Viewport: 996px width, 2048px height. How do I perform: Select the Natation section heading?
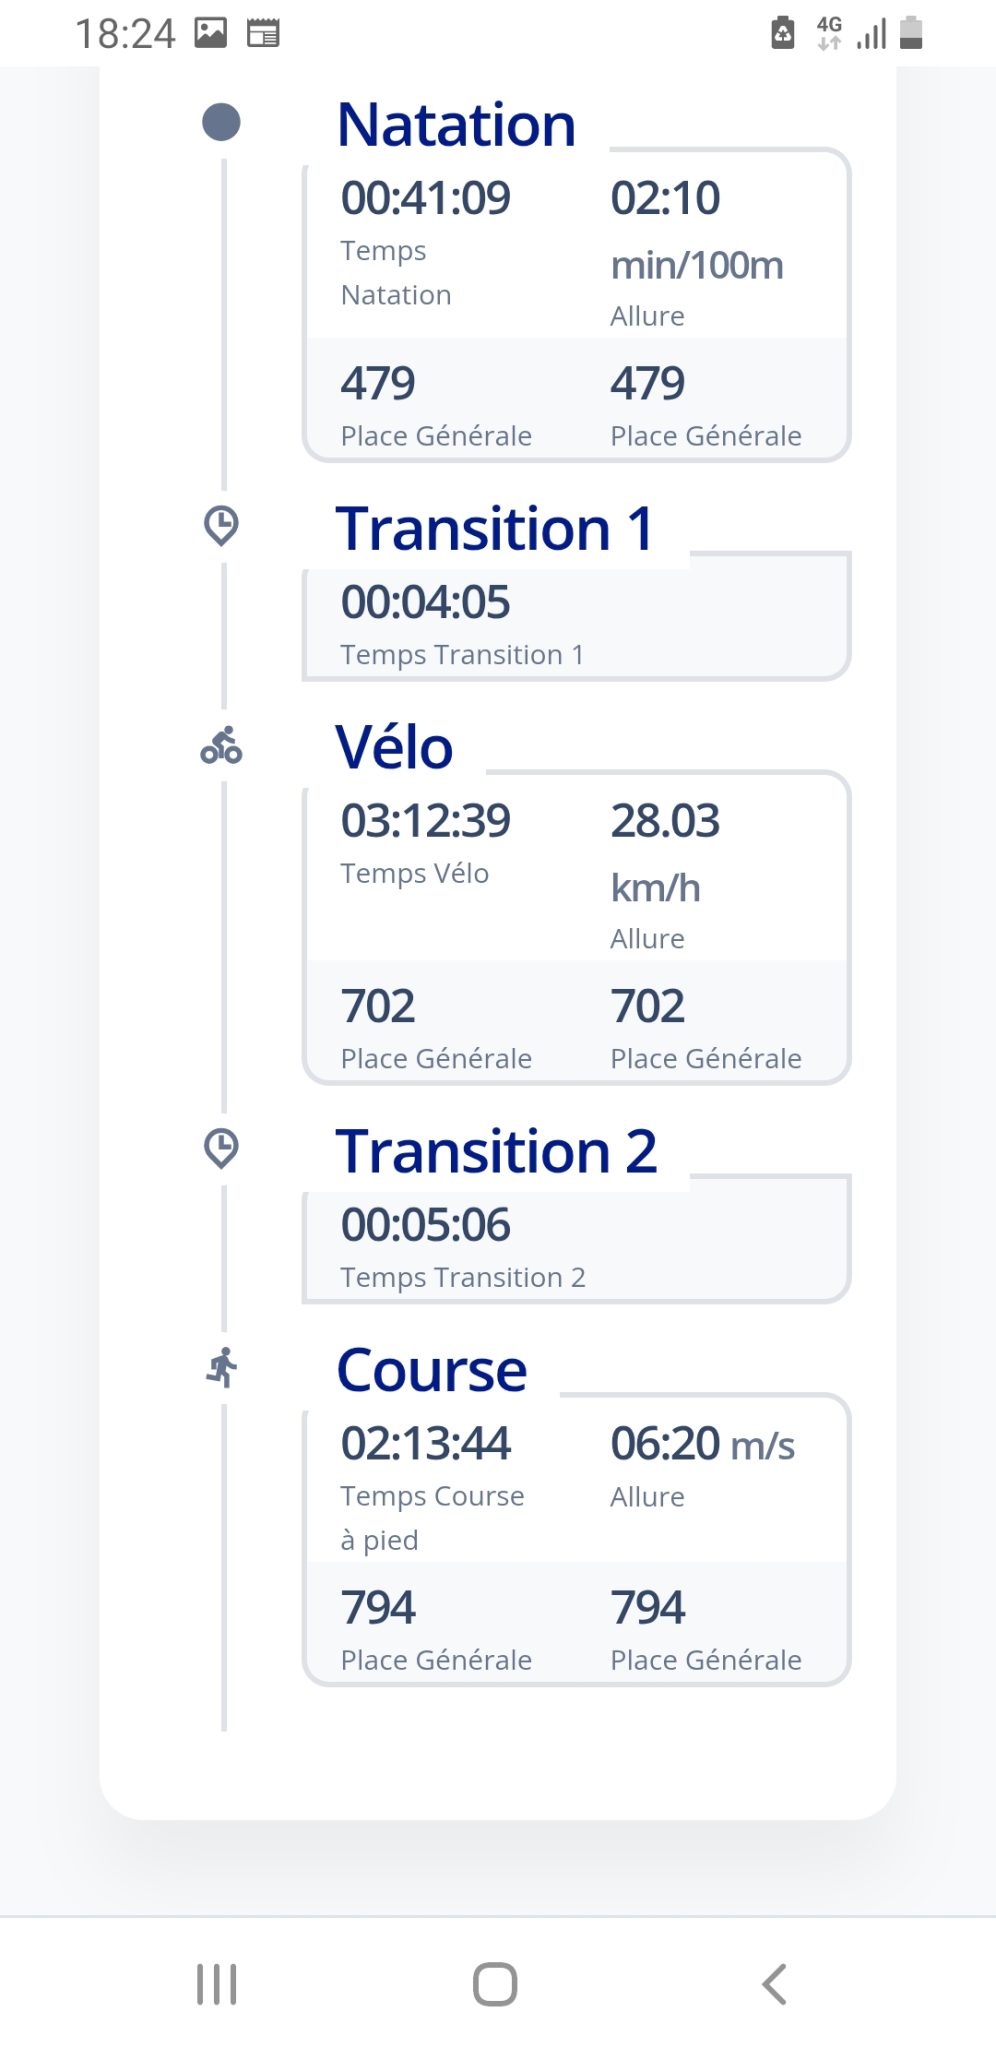point(456,125)
